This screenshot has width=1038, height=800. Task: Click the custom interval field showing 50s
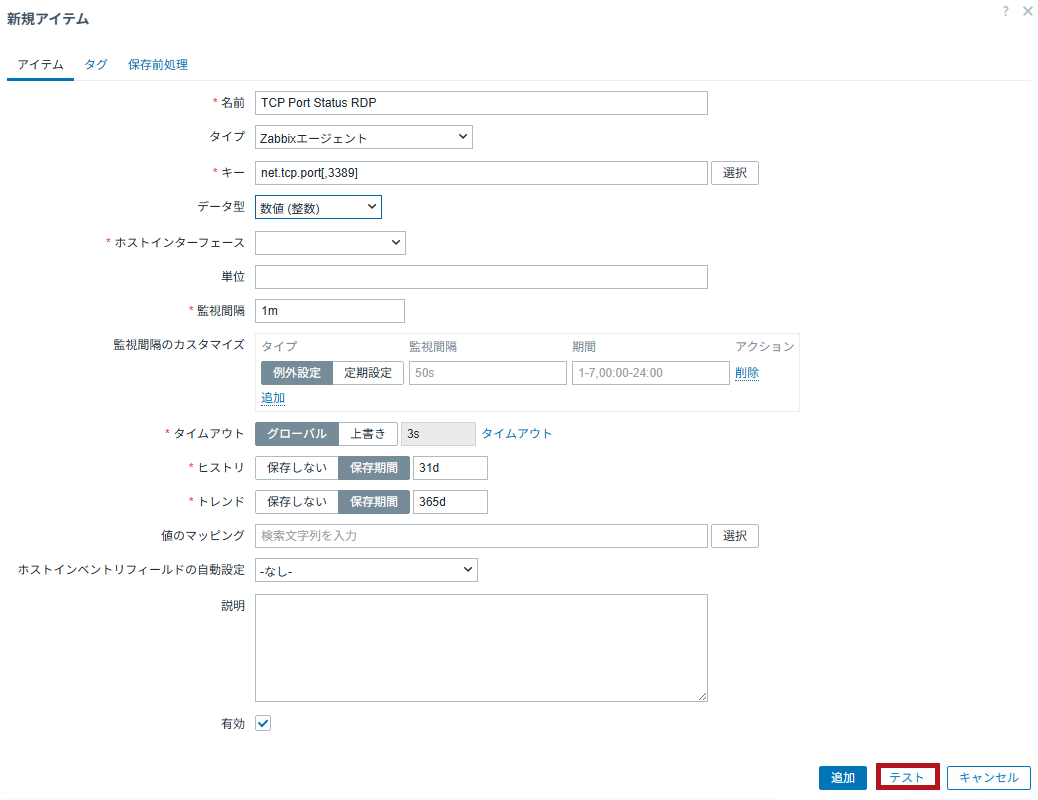[488, 373]
